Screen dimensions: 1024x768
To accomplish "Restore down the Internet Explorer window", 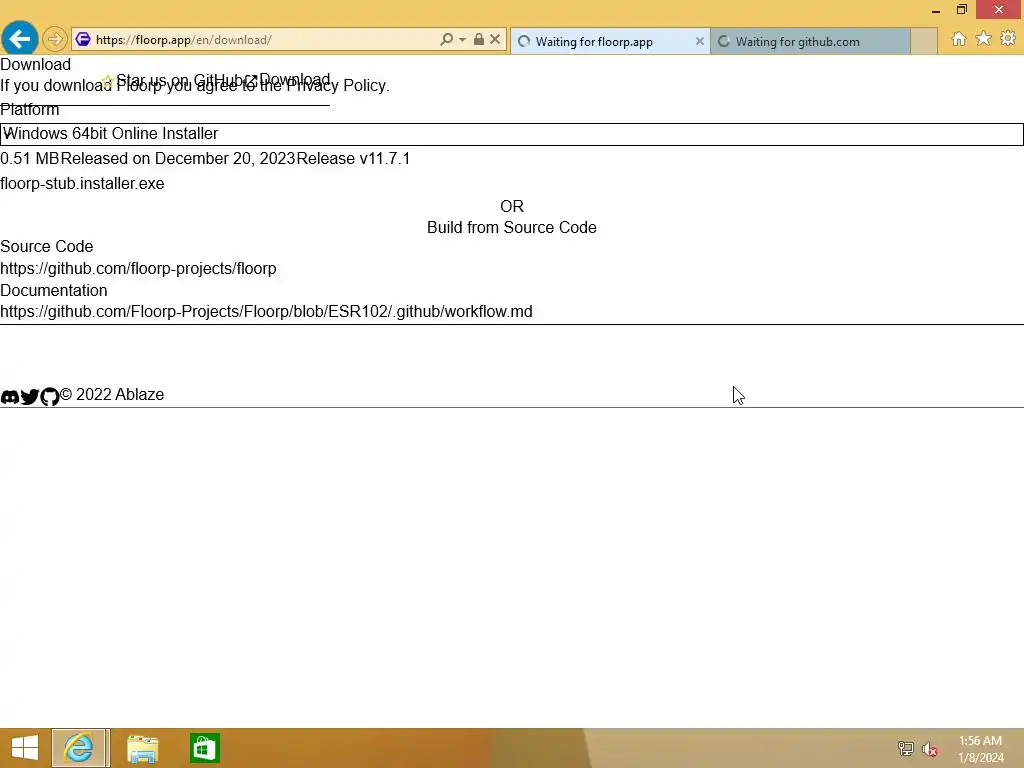I will pos(961,9).
